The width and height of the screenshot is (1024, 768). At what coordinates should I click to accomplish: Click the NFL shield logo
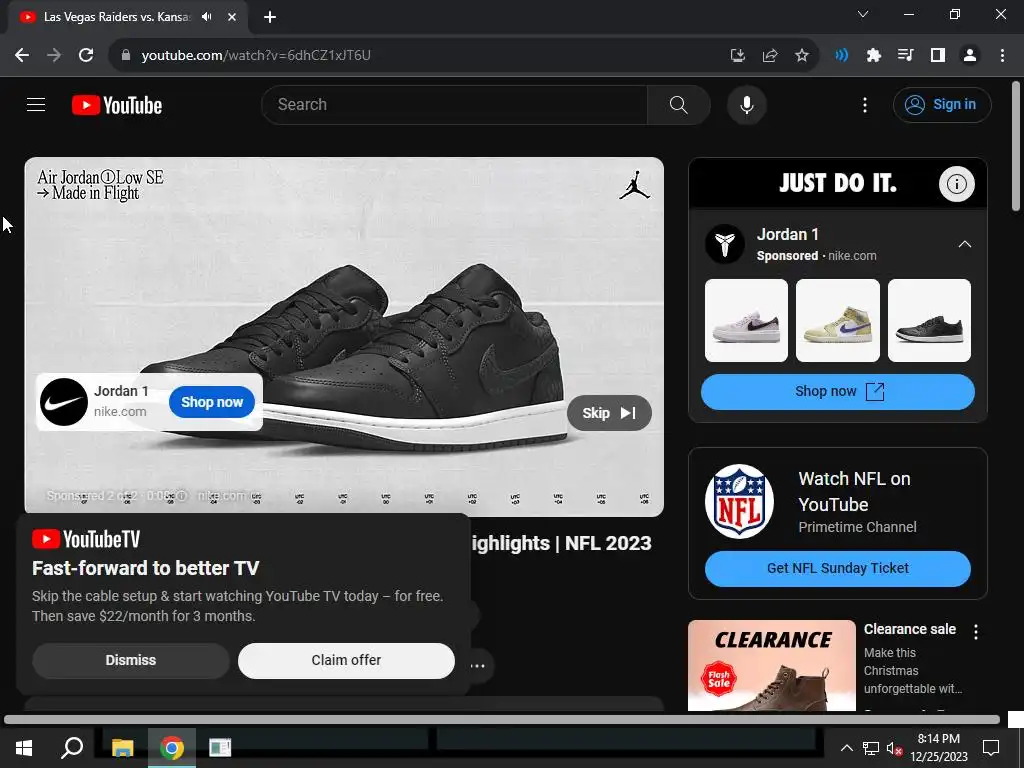(x=739, y=501)
